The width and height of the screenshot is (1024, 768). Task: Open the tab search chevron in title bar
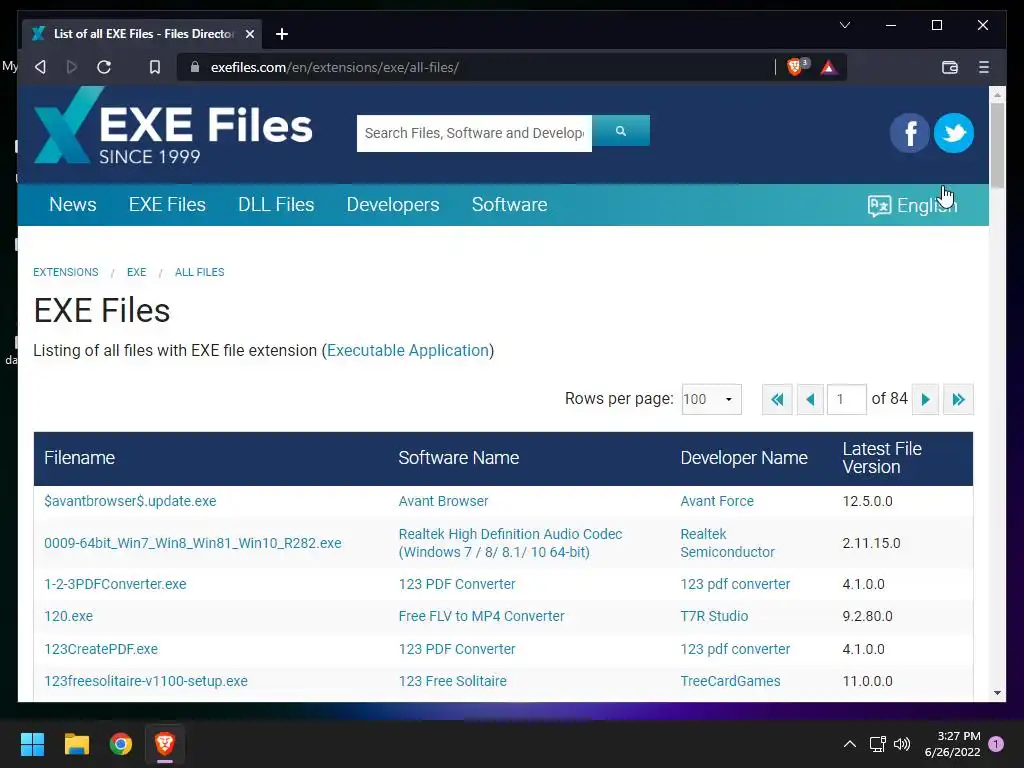[844, 25]
